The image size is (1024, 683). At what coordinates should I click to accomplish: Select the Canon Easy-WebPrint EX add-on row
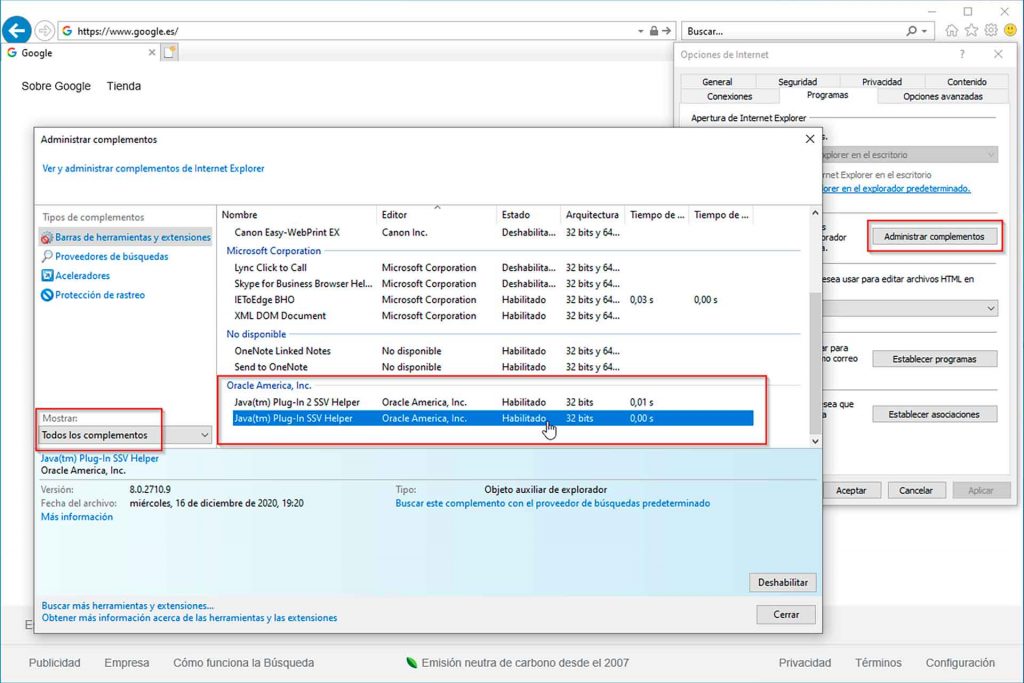tap(493, 232)
